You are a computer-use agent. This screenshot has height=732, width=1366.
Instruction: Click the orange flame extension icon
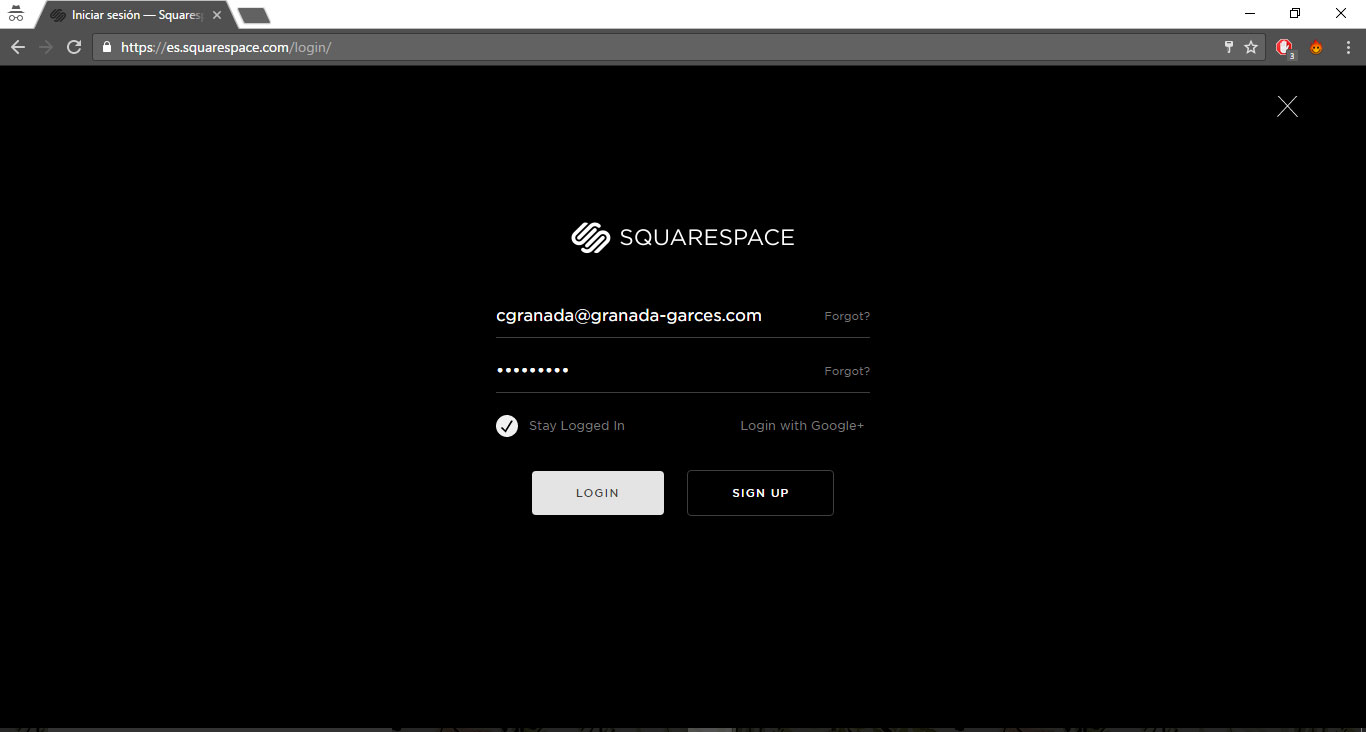point(1316,47)
